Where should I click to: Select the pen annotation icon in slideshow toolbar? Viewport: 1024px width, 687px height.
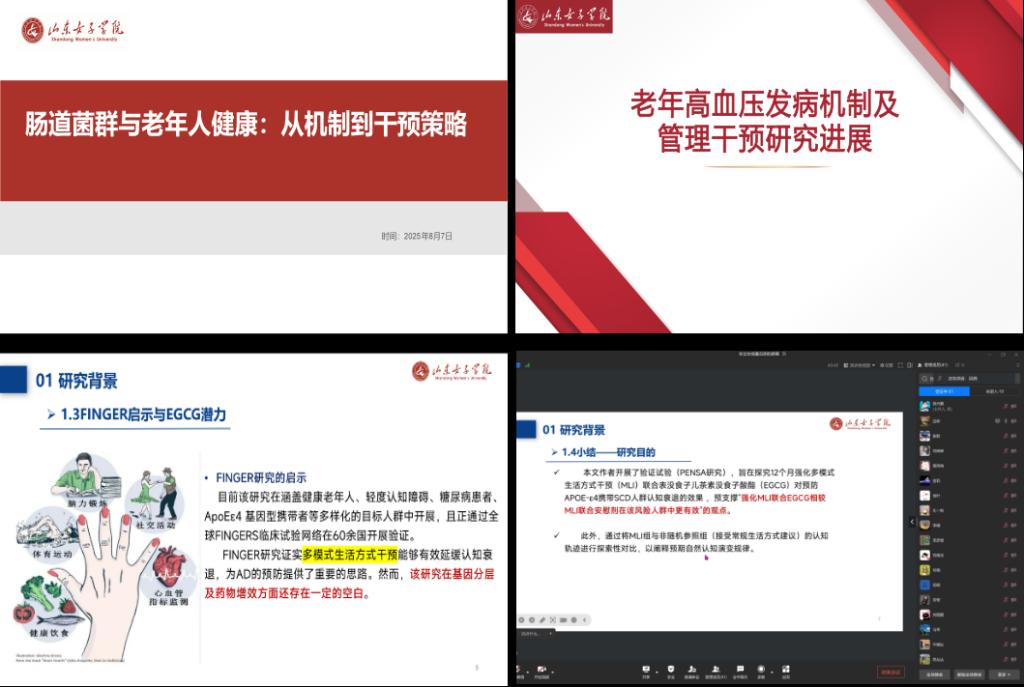pyautogui.click(x=542, y=620)
